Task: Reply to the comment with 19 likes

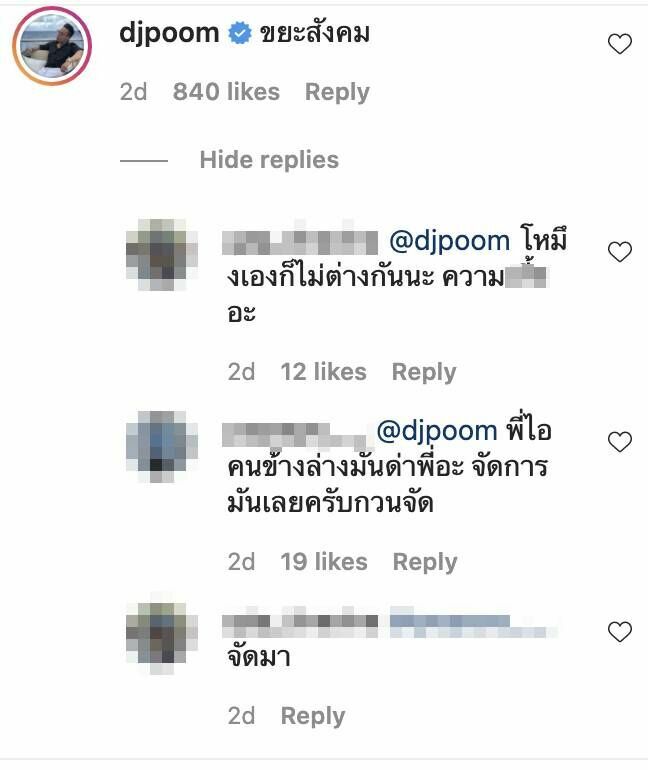Action: pyautogui.click(x=425, y=562)
